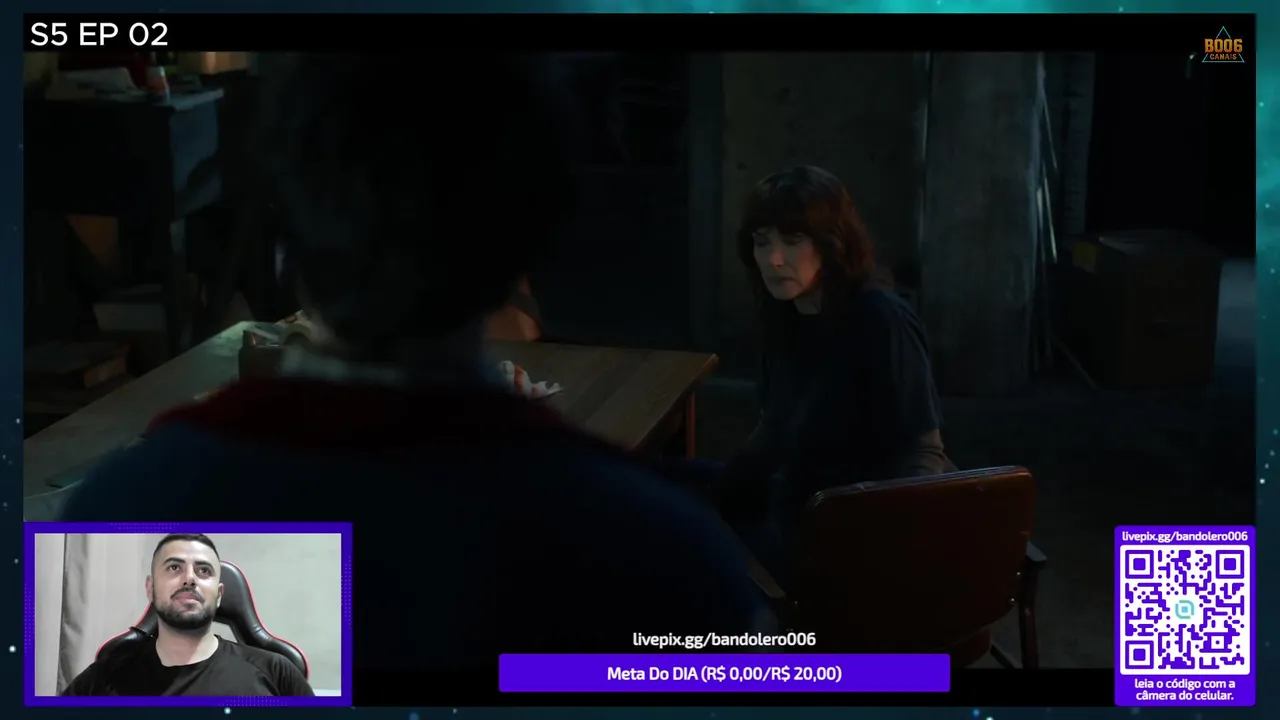
Task: Click the livepix QR code
Action: point(1185,610)
